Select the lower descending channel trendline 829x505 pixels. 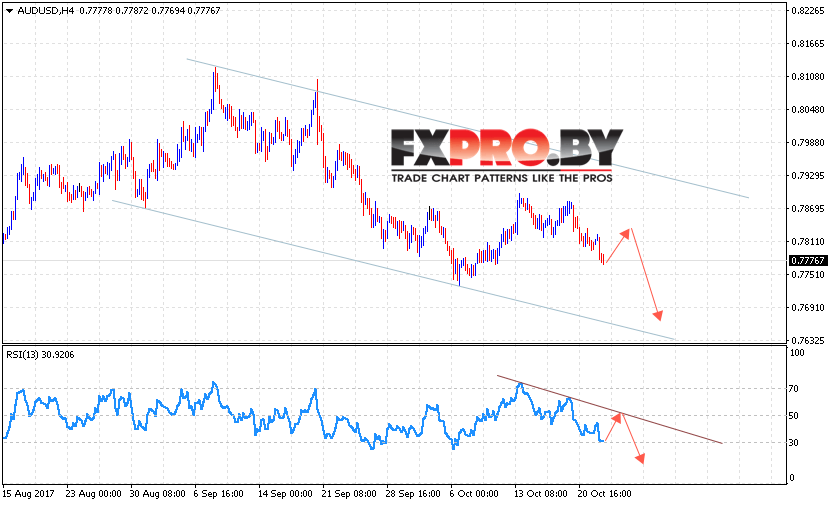[393, 270]
